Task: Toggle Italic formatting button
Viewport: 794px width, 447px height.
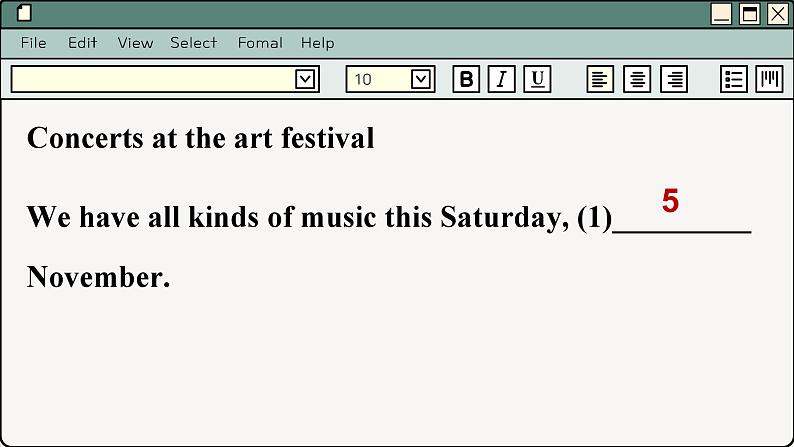Action: 501,79
